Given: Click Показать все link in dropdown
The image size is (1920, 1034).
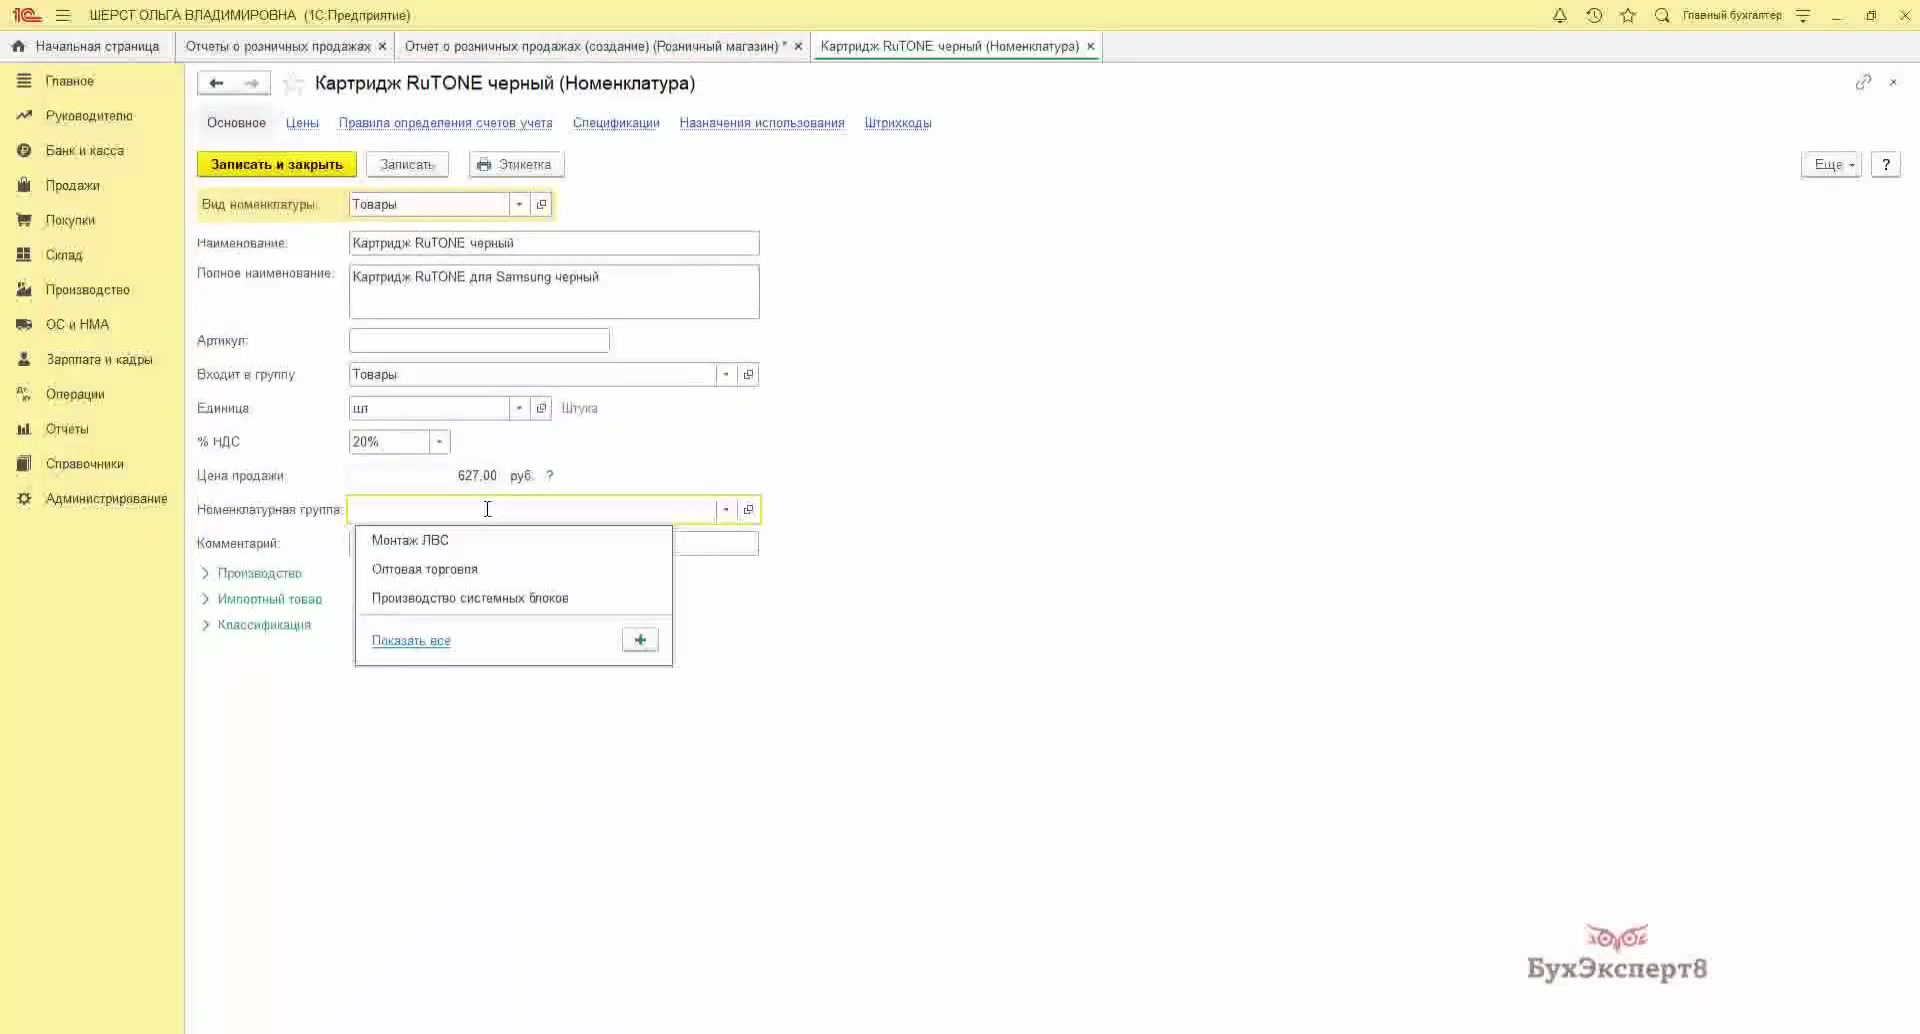Looking at the screenshot, I should pyautogui.click(x=411, y=640).
